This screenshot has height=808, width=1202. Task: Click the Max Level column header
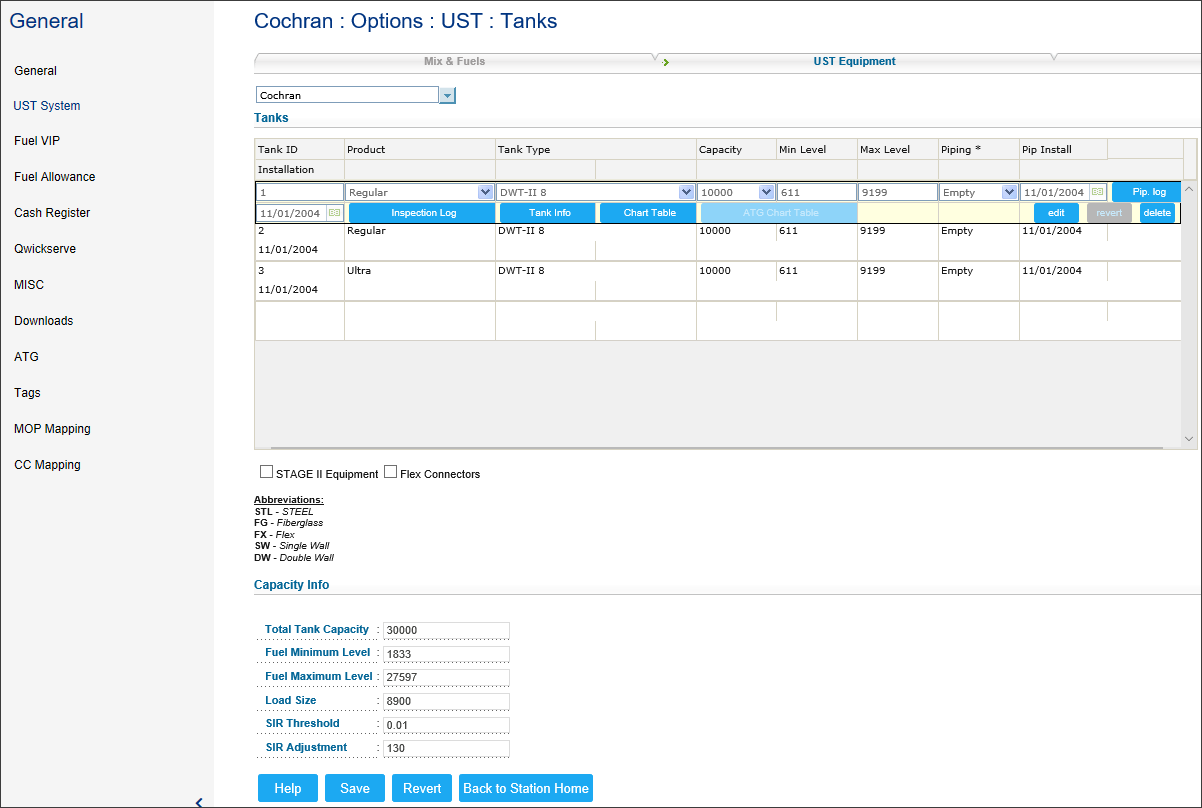click(898, 150)
